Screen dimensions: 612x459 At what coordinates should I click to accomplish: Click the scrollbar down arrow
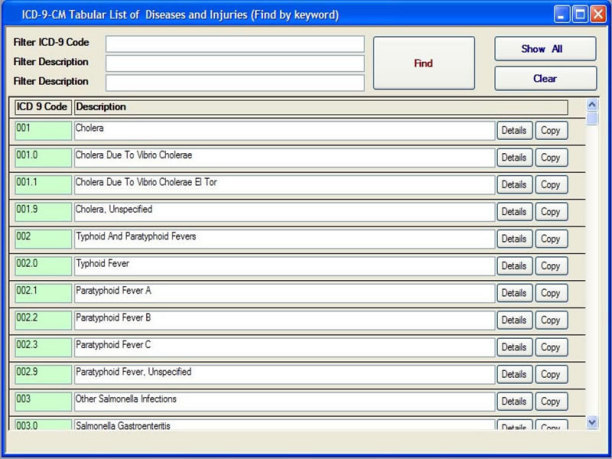[x=592, y=422]
